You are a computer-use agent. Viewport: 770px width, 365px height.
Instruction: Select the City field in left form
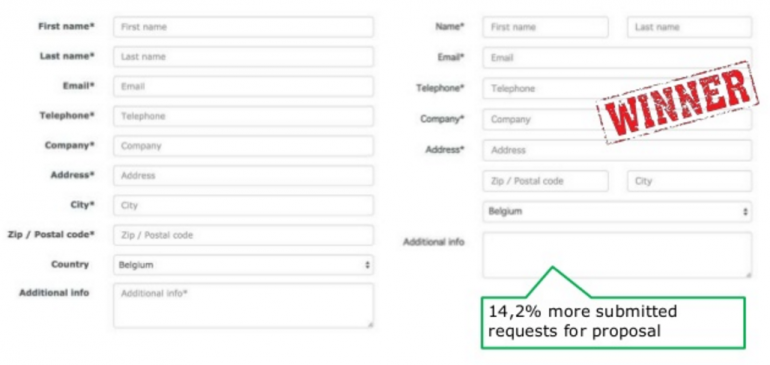[x=243, y=205]
